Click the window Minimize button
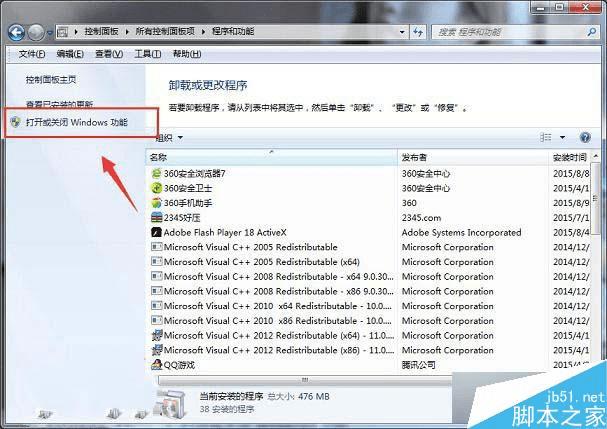Image resolution: width=607 pixels, height=429 pixels. pyautogui.click(x=540, y=7)
